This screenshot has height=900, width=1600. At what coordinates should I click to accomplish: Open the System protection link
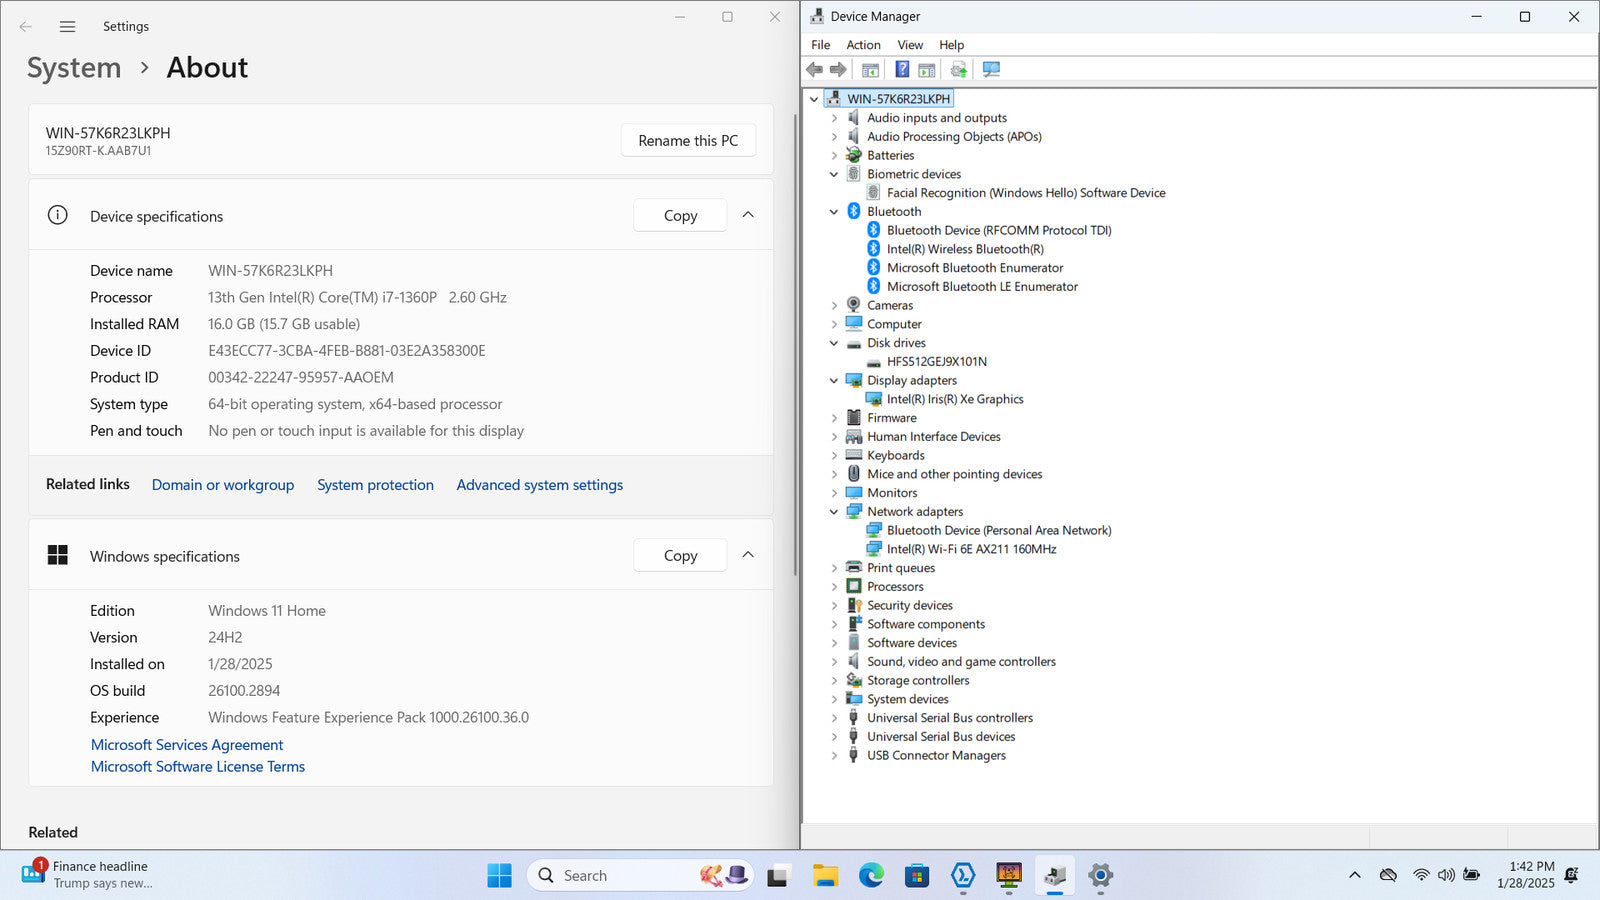pos(375,485)
